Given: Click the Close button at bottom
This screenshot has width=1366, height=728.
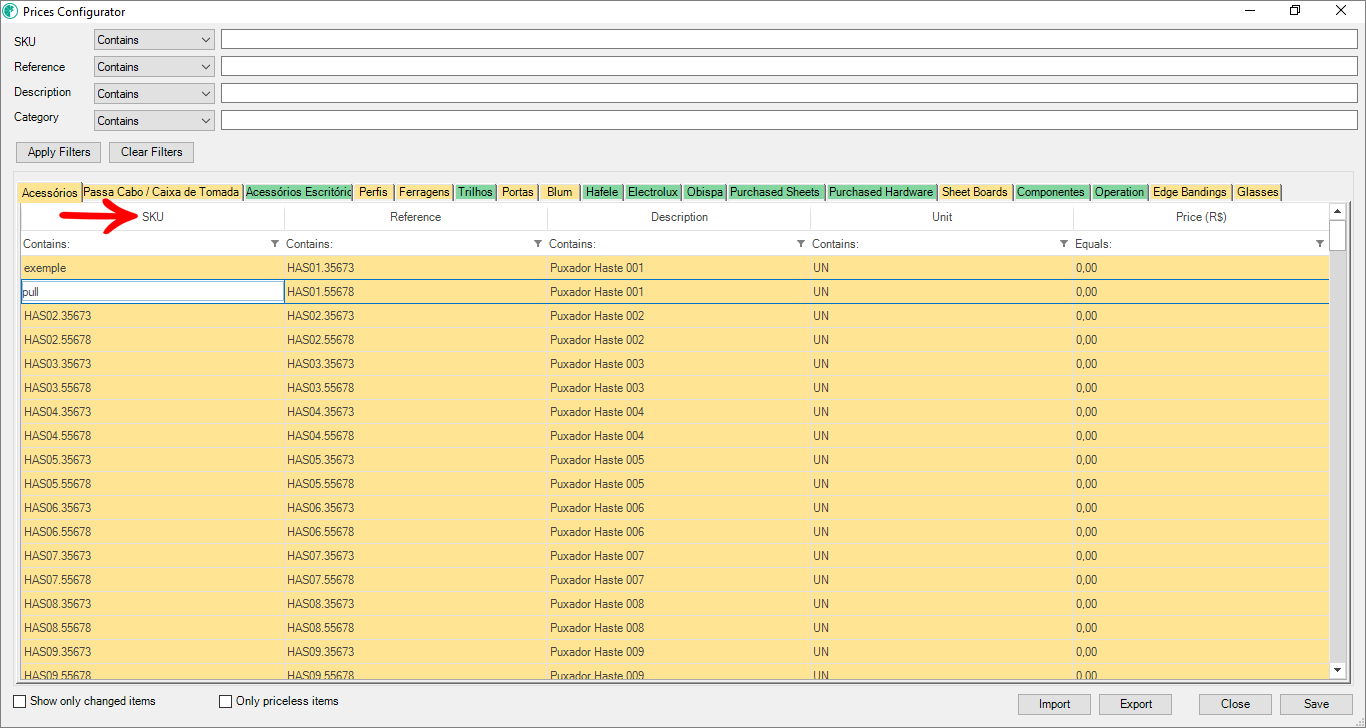Looking at the screenshot, I should click(x=1235, y=704).
